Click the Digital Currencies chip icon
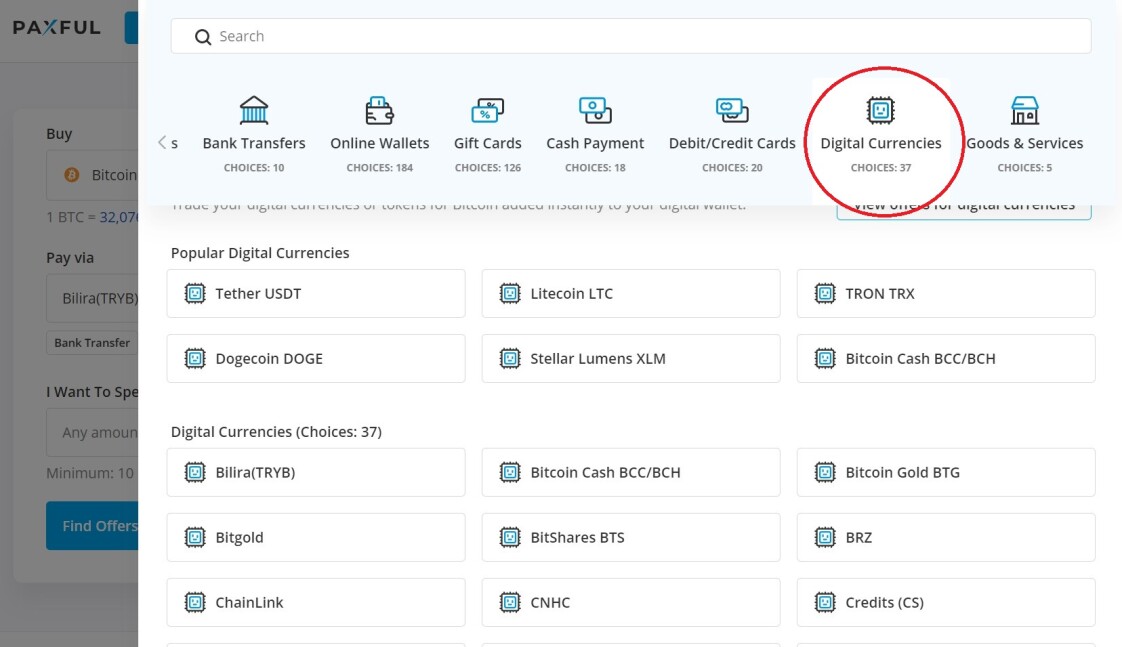Screen dimensions: 1122x647 coord(880,110)
